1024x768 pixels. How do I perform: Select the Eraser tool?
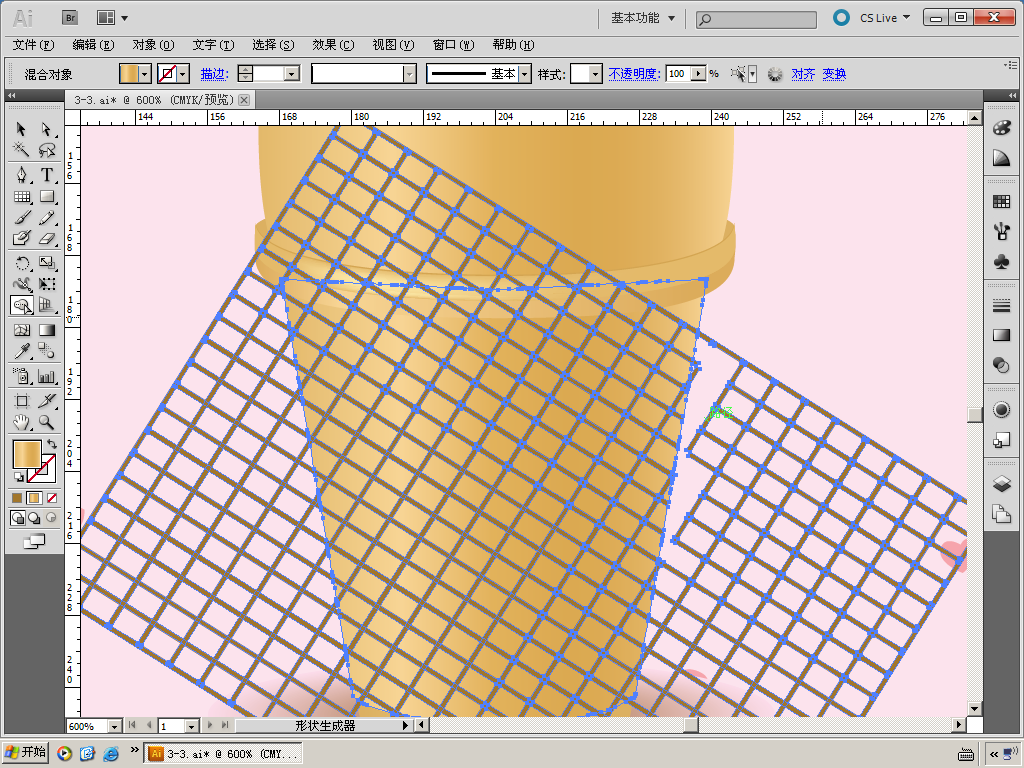(x=46, y=238)
